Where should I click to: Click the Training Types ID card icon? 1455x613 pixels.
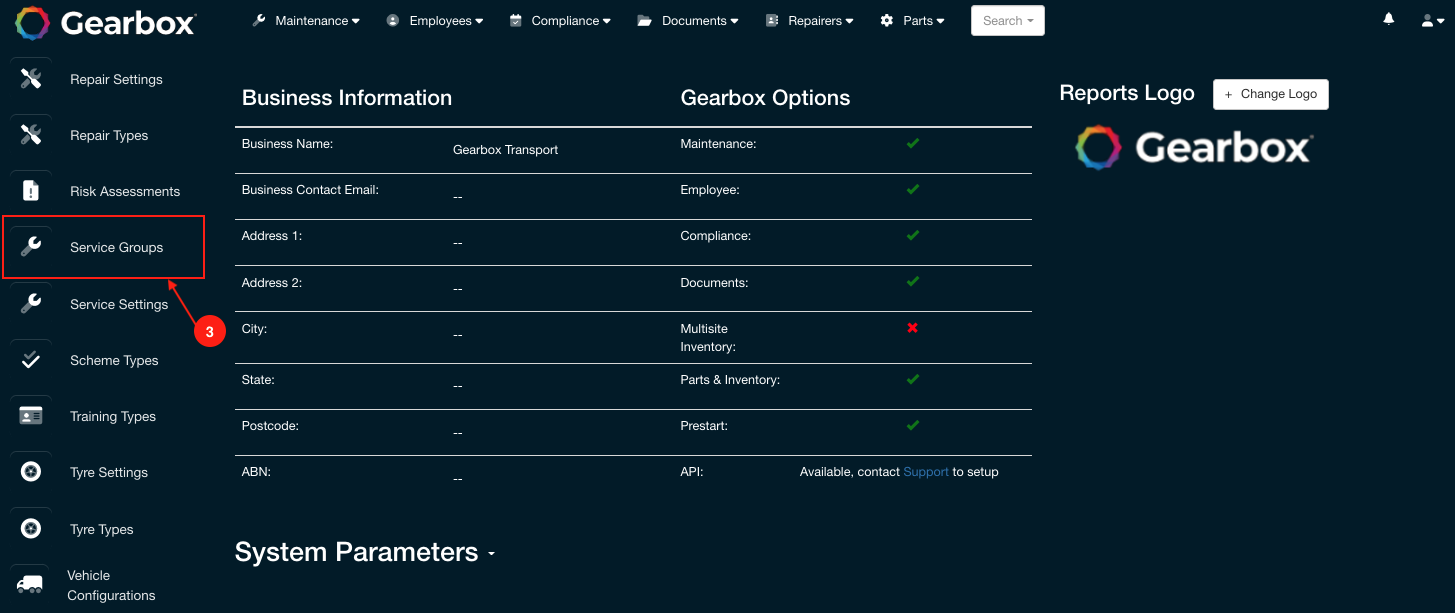pyautogui.click(x=31, y=416)
